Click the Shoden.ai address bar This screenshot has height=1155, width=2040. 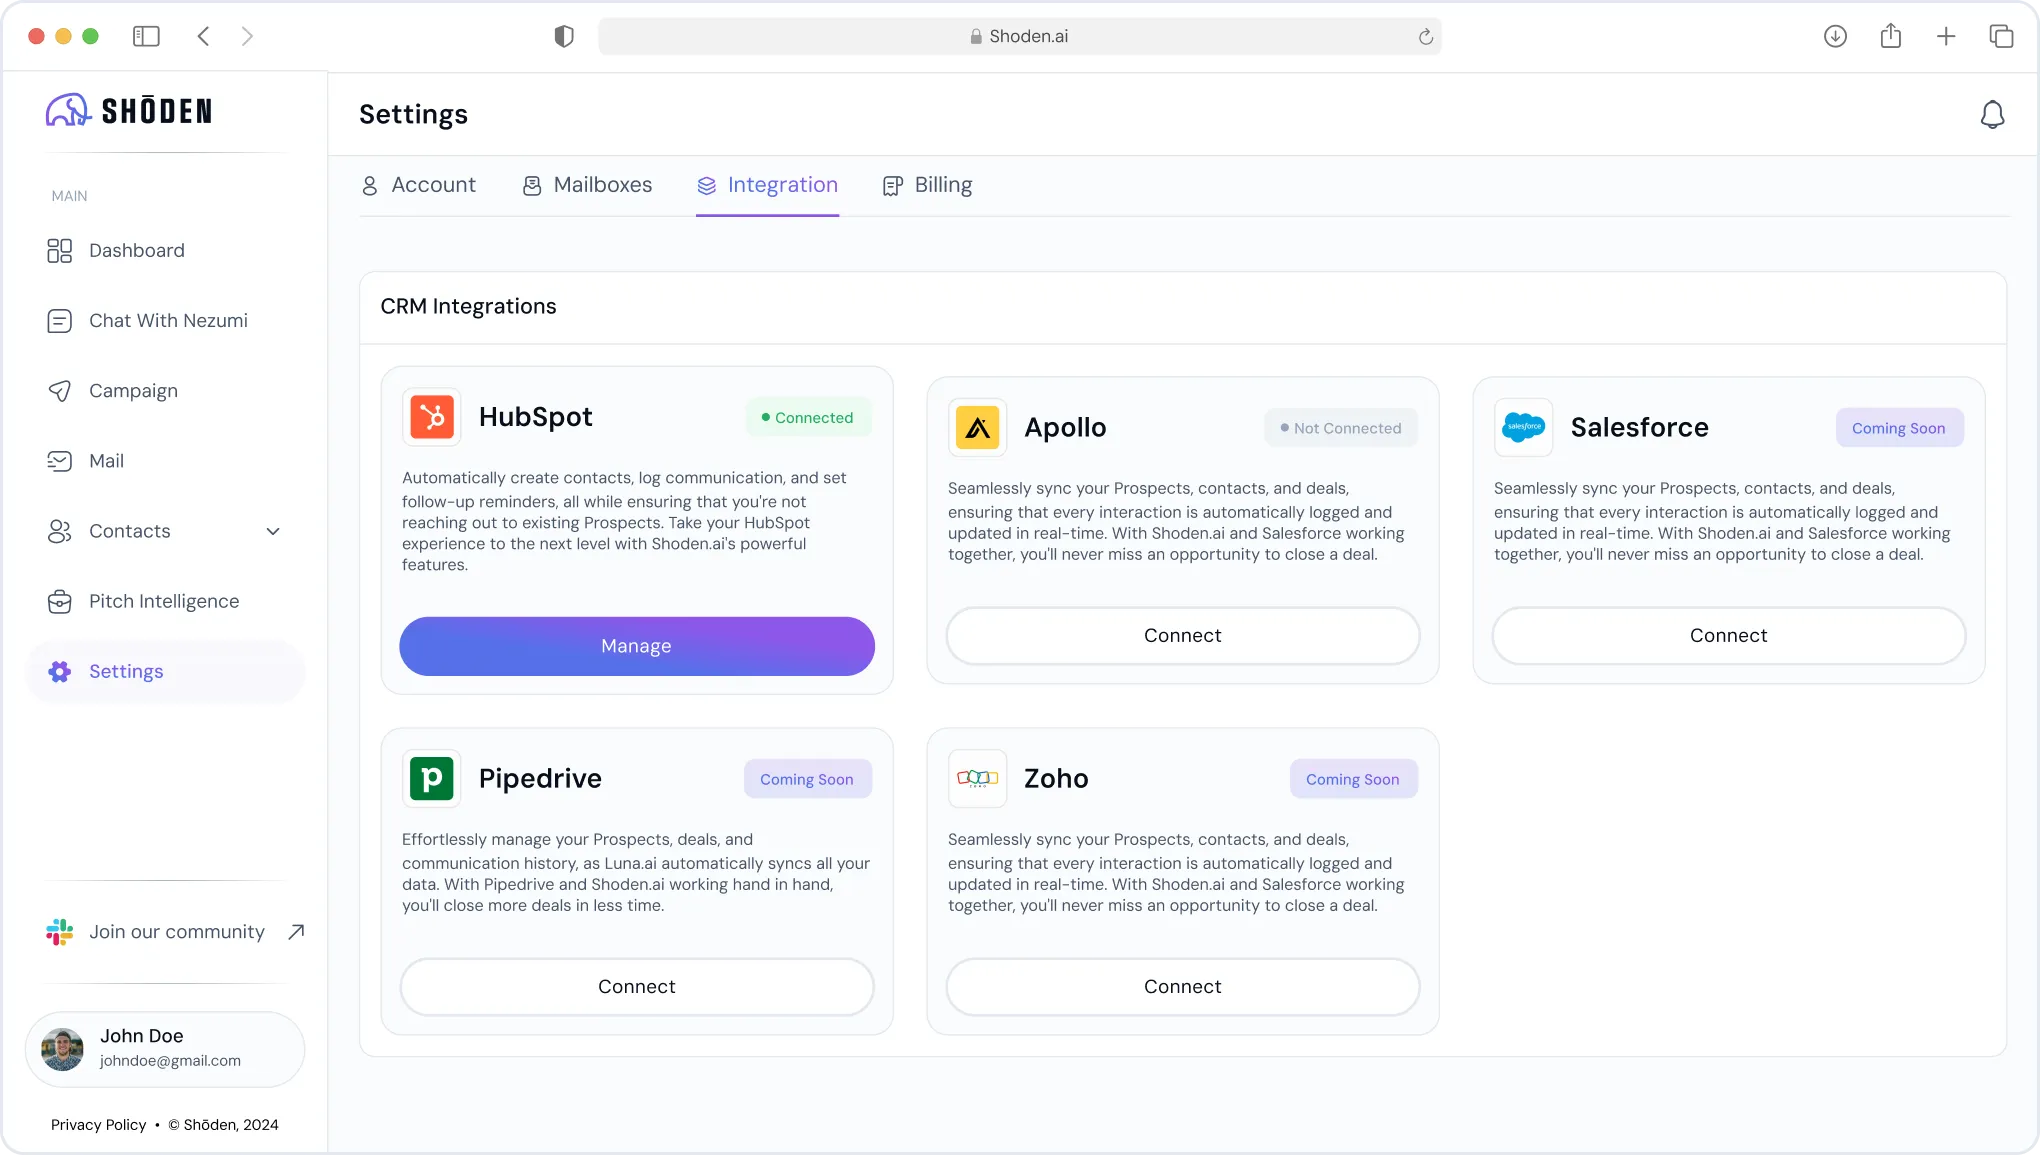coord(1019,36)
